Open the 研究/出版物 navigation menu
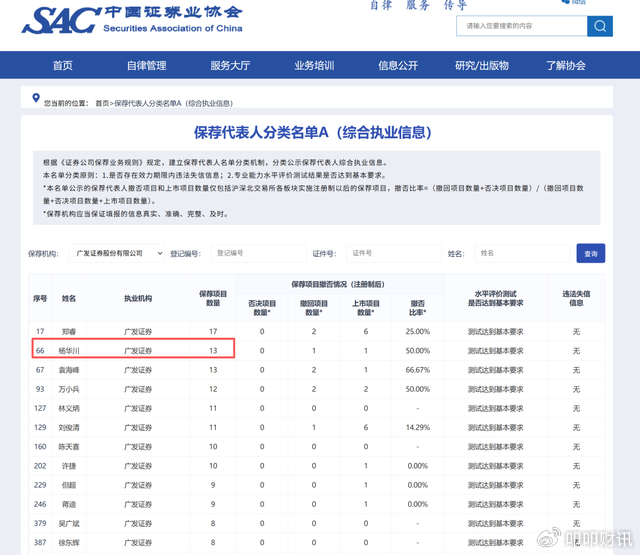This screenshot has width=640, height=555. pyautogui.click(x=482, y=65)
